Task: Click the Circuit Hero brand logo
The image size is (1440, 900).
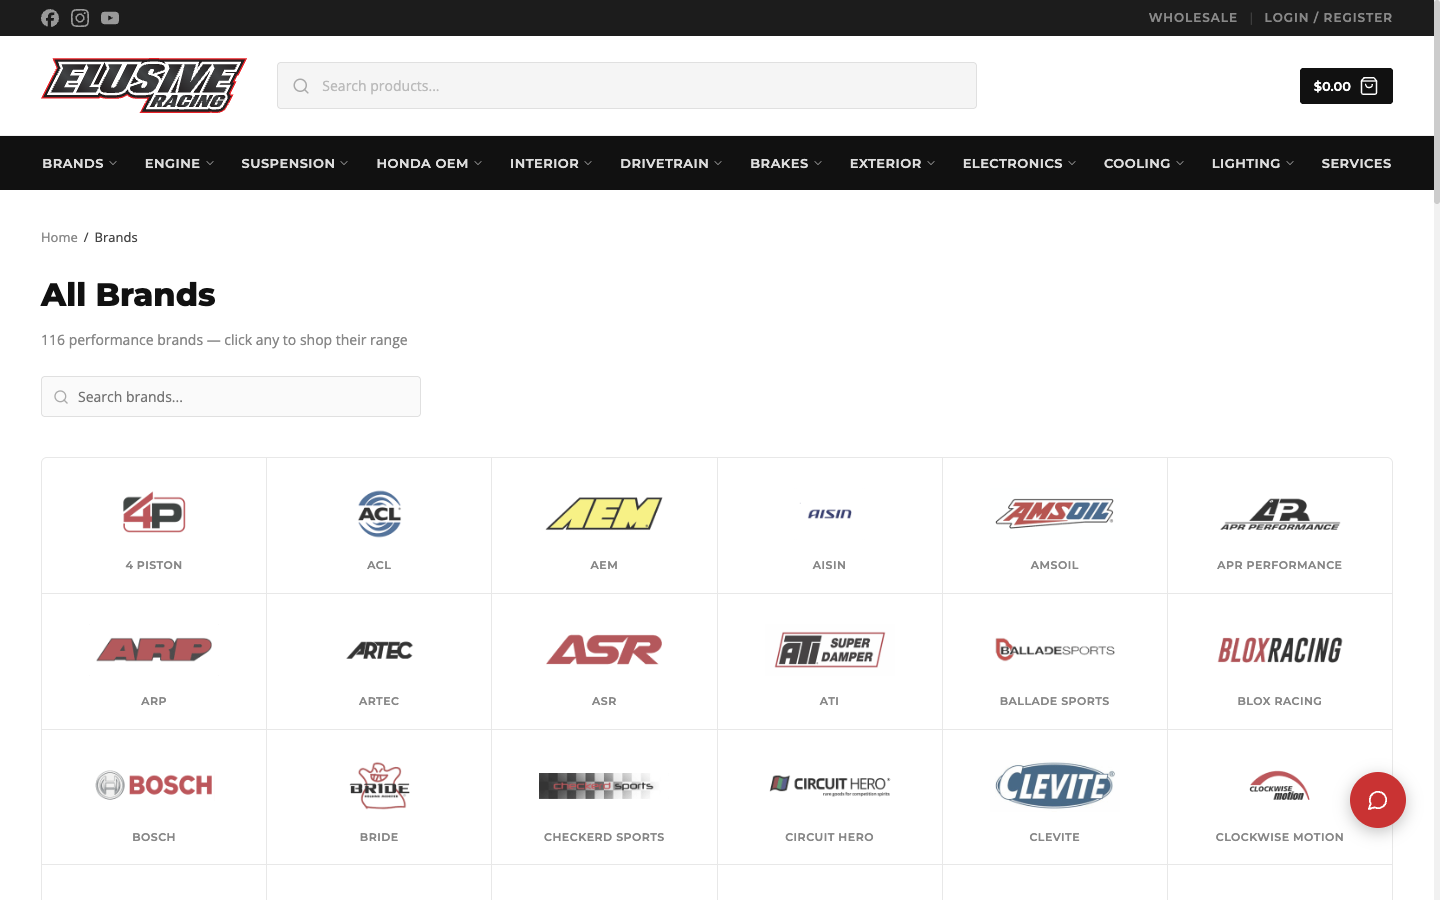Action: tap(830, 786)
